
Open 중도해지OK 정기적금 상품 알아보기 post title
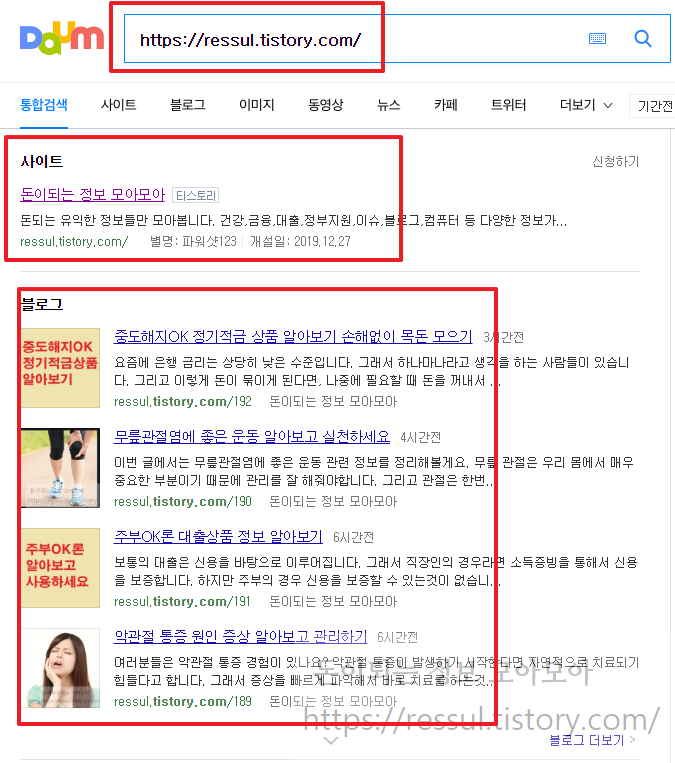[x=293, y=336]
